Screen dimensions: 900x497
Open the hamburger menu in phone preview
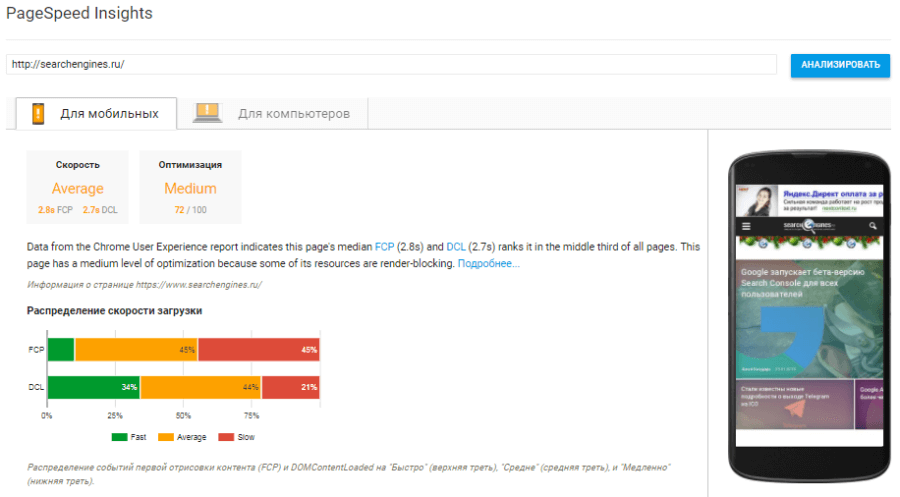click(746, 226)
